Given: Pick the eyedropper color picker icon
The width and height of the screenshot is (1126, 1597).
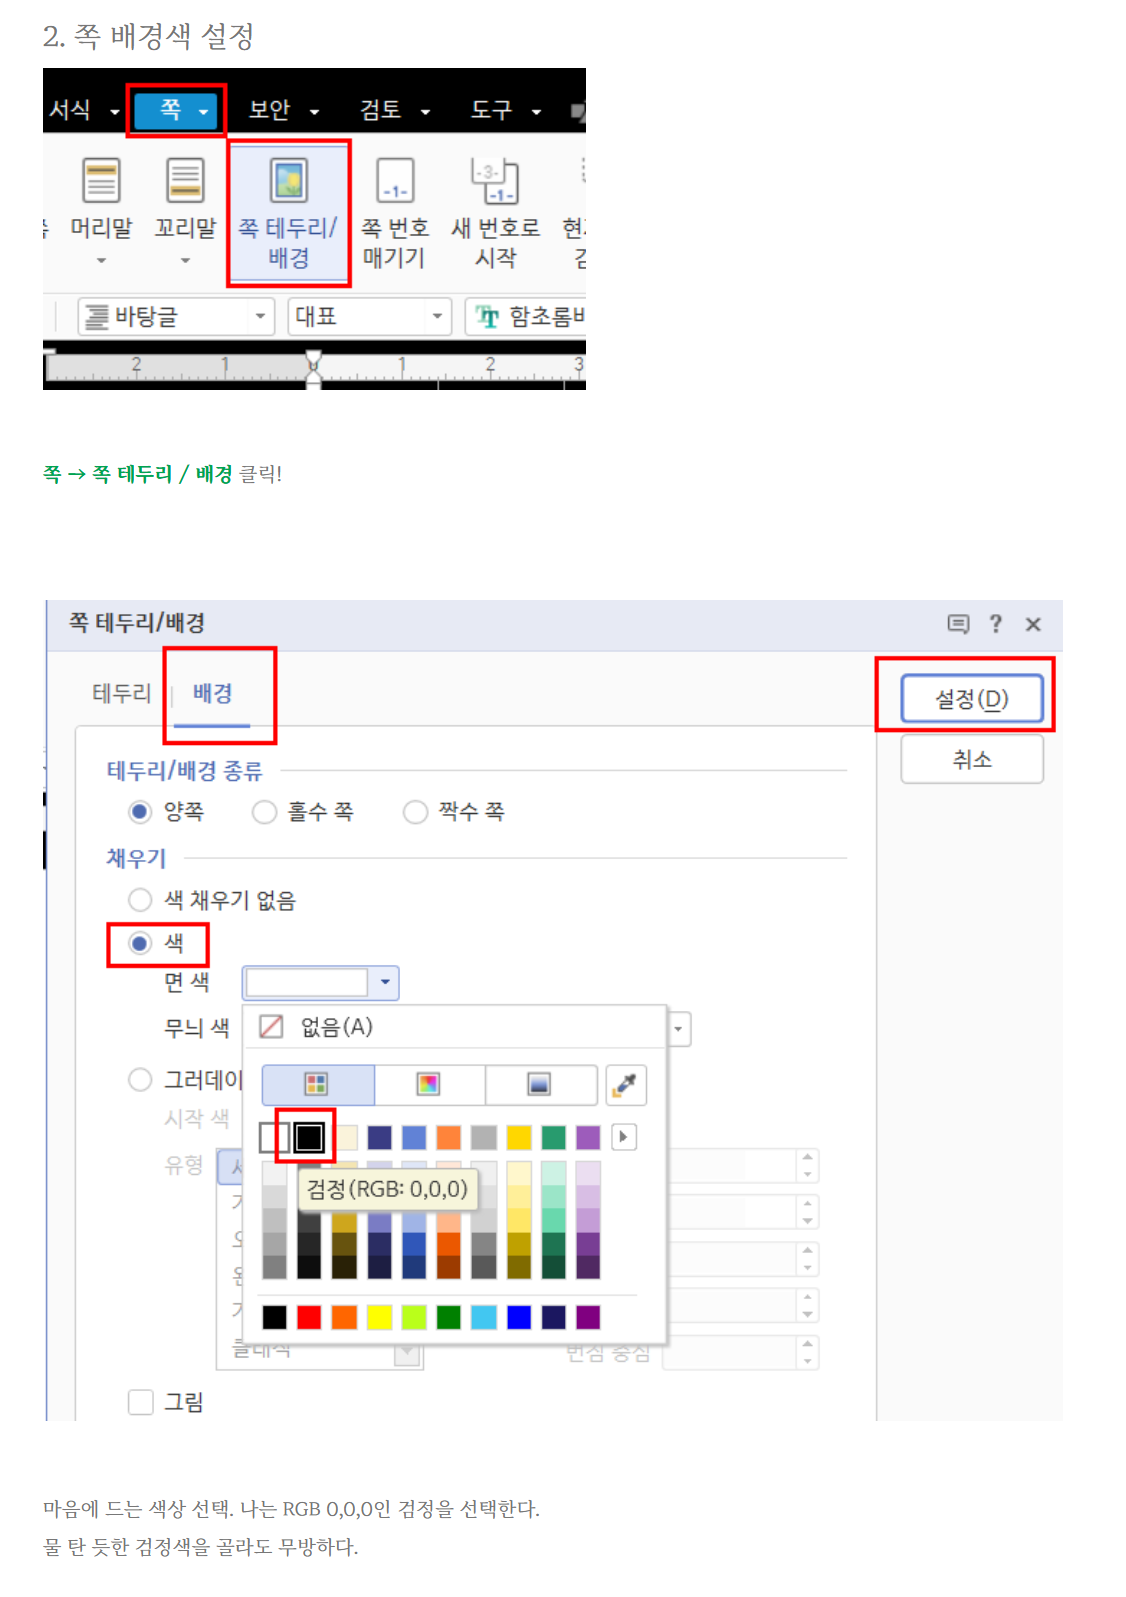Looking at the screenshot, I should pyautogui.click(x=626, y=1085).
